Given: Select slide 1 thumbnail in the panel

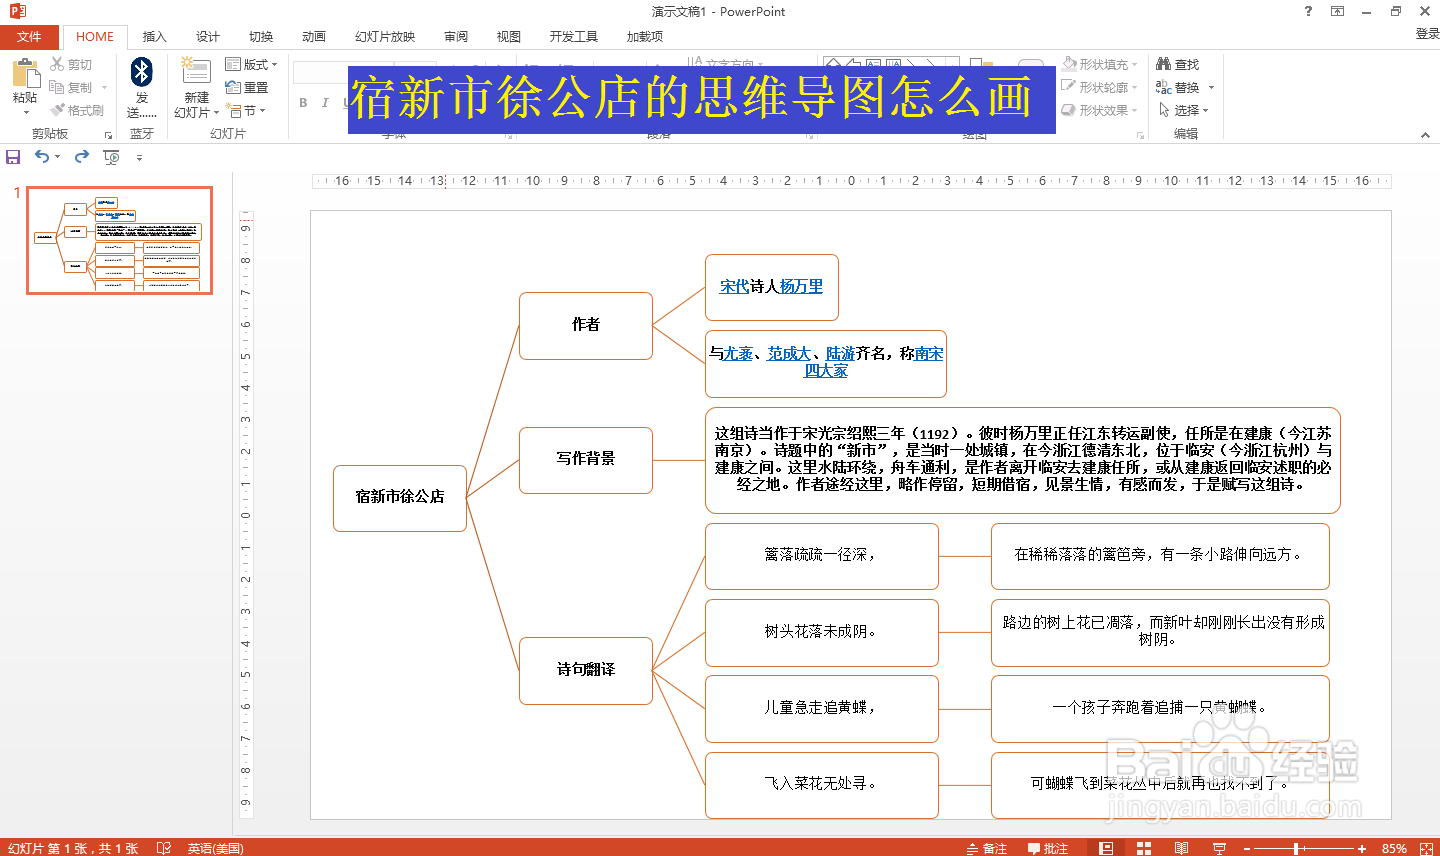Looking at the screenshot, I should point(119,240).
